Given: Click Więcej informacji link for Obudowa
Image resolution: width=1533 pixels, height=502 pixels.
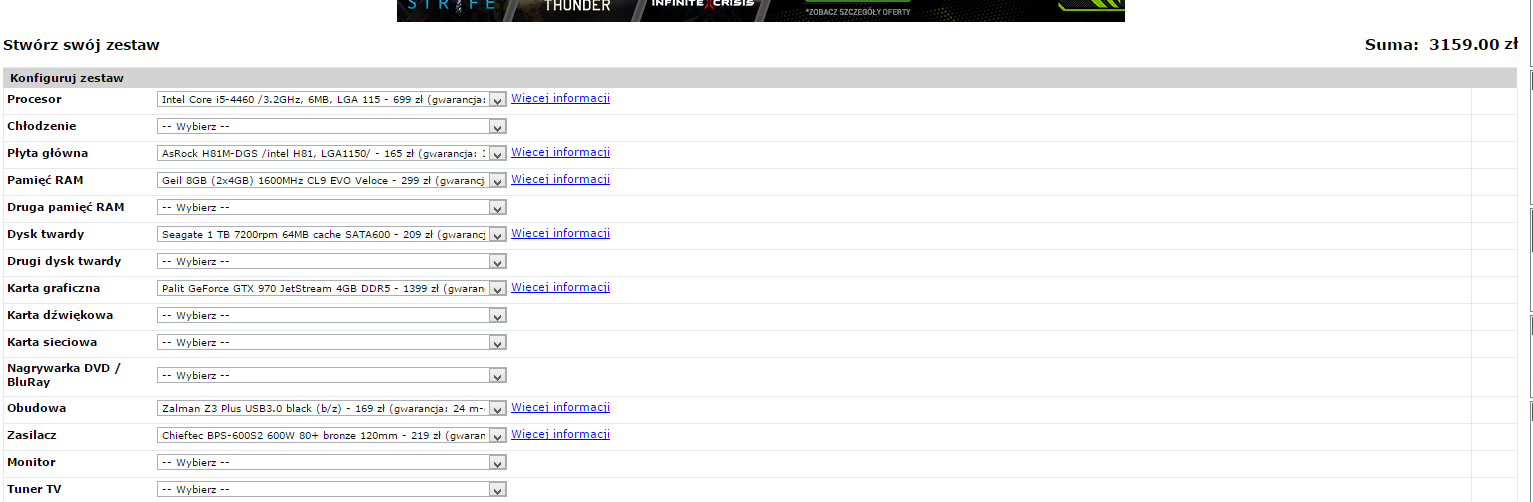Looking at the screenshot, I should pos(561,407).
